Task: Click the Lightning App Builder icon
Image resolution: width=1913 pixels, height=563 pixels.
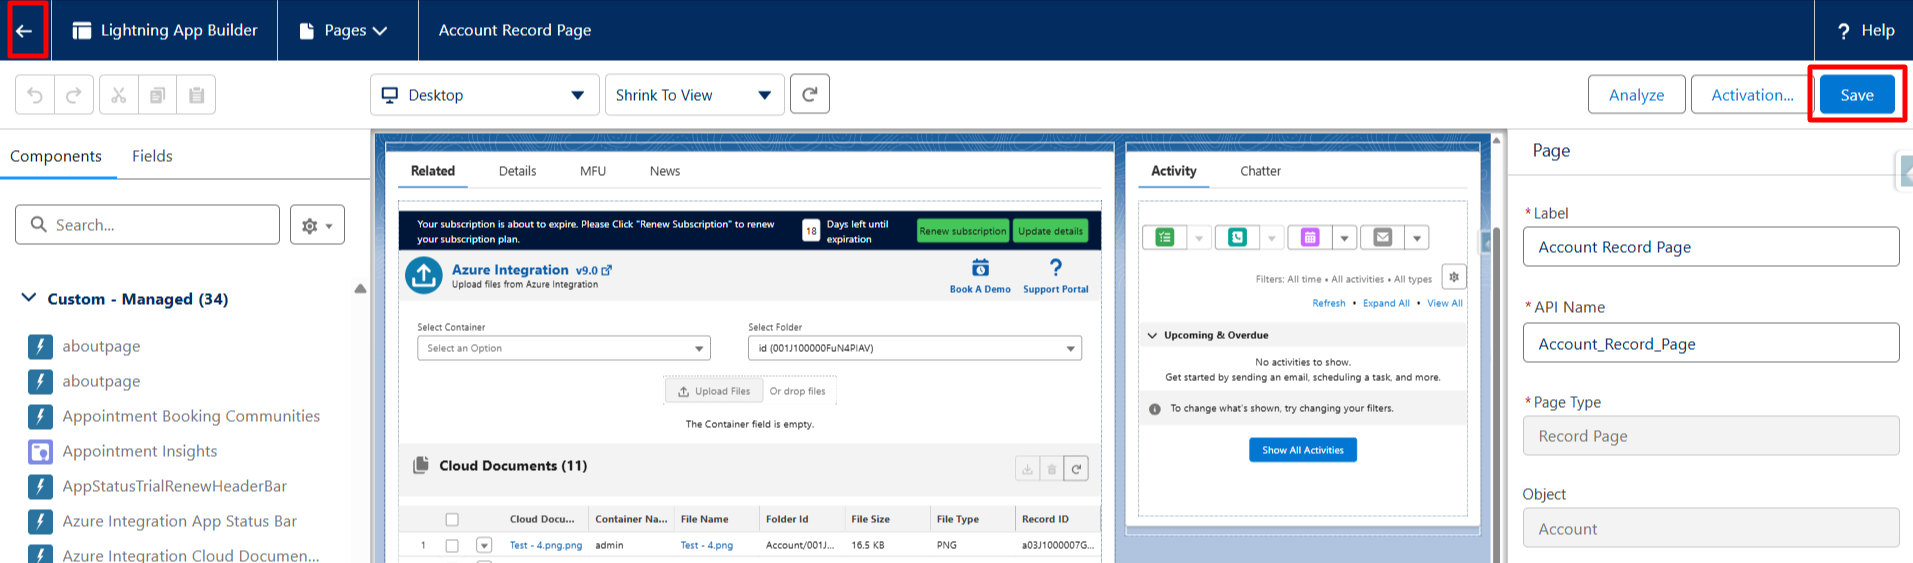Action: tap(82, 31)
